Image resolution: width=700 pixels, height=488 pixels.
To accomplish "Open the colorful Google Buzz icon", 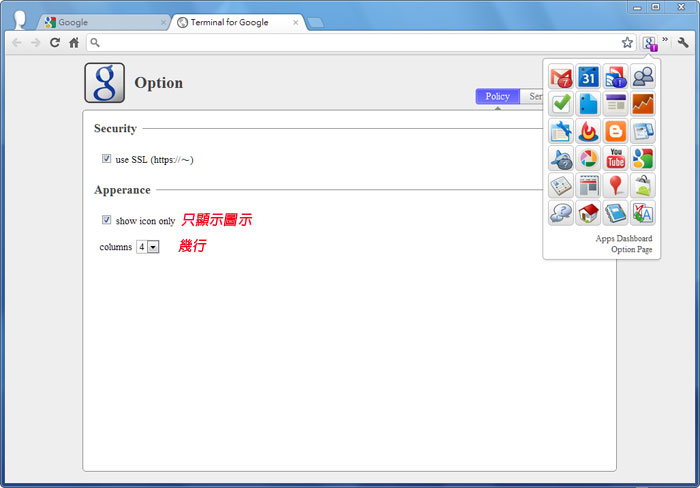I will point(643,158).
